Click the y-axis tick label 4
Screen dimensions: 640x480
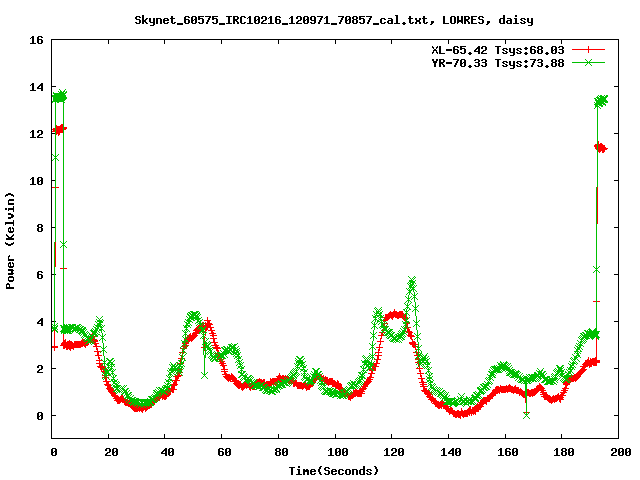[40, 322]
